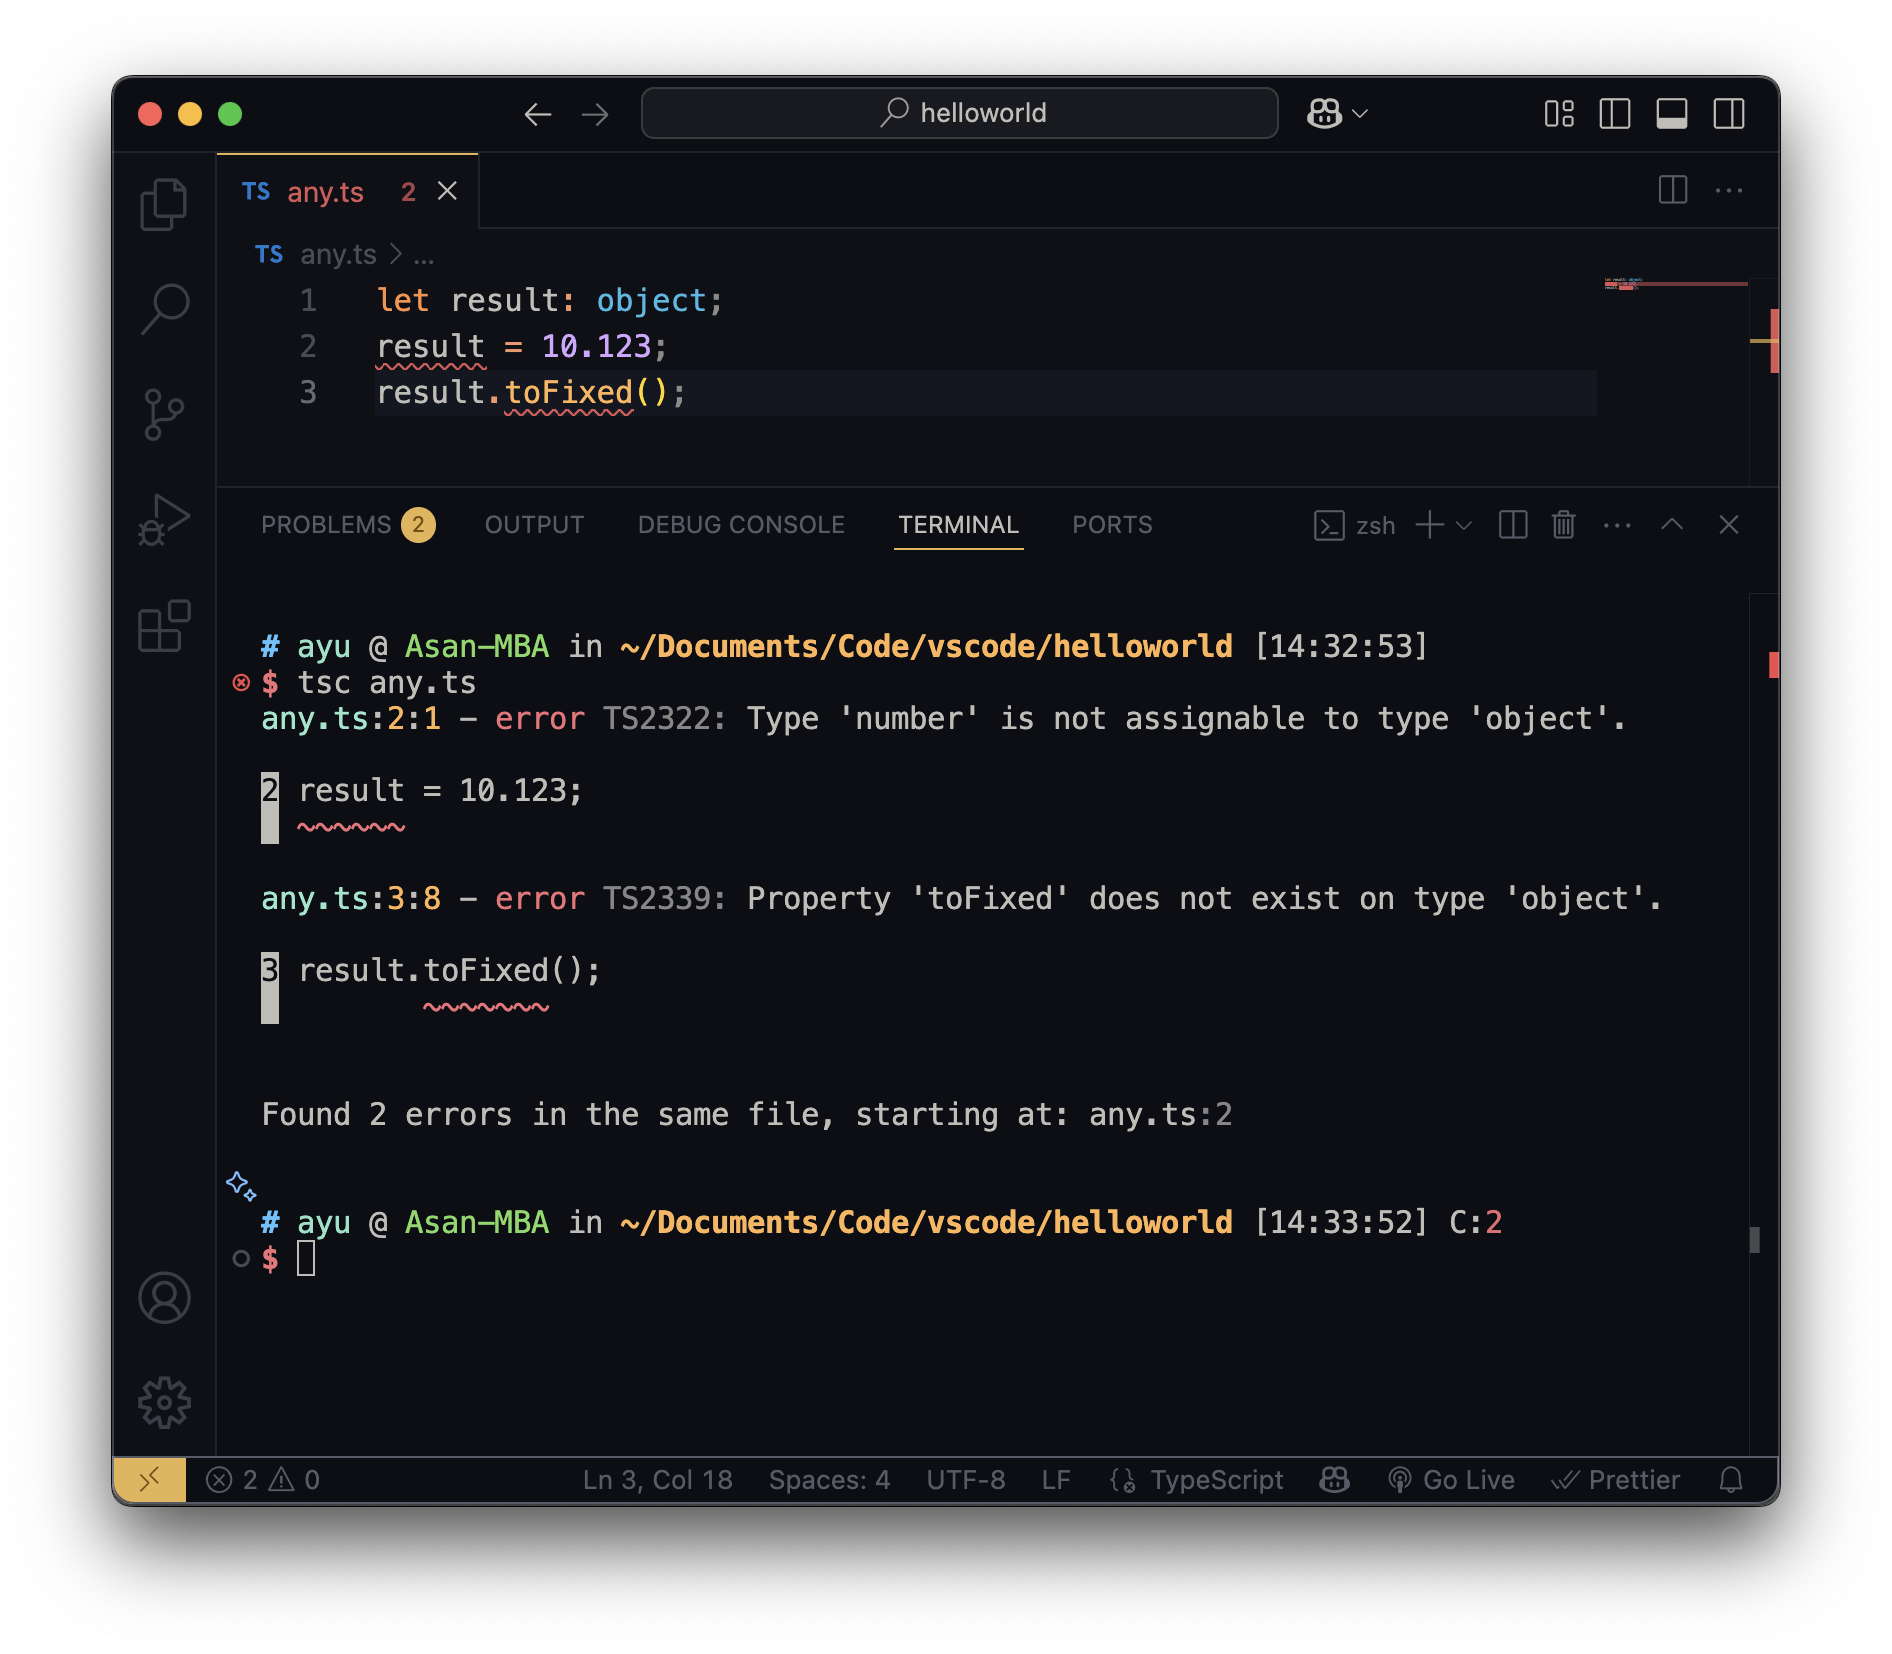Click Ln 3, Col 18 cursor position
The width and height of the screenshot is (1892, 1654).
click(x=658, y=1480)
